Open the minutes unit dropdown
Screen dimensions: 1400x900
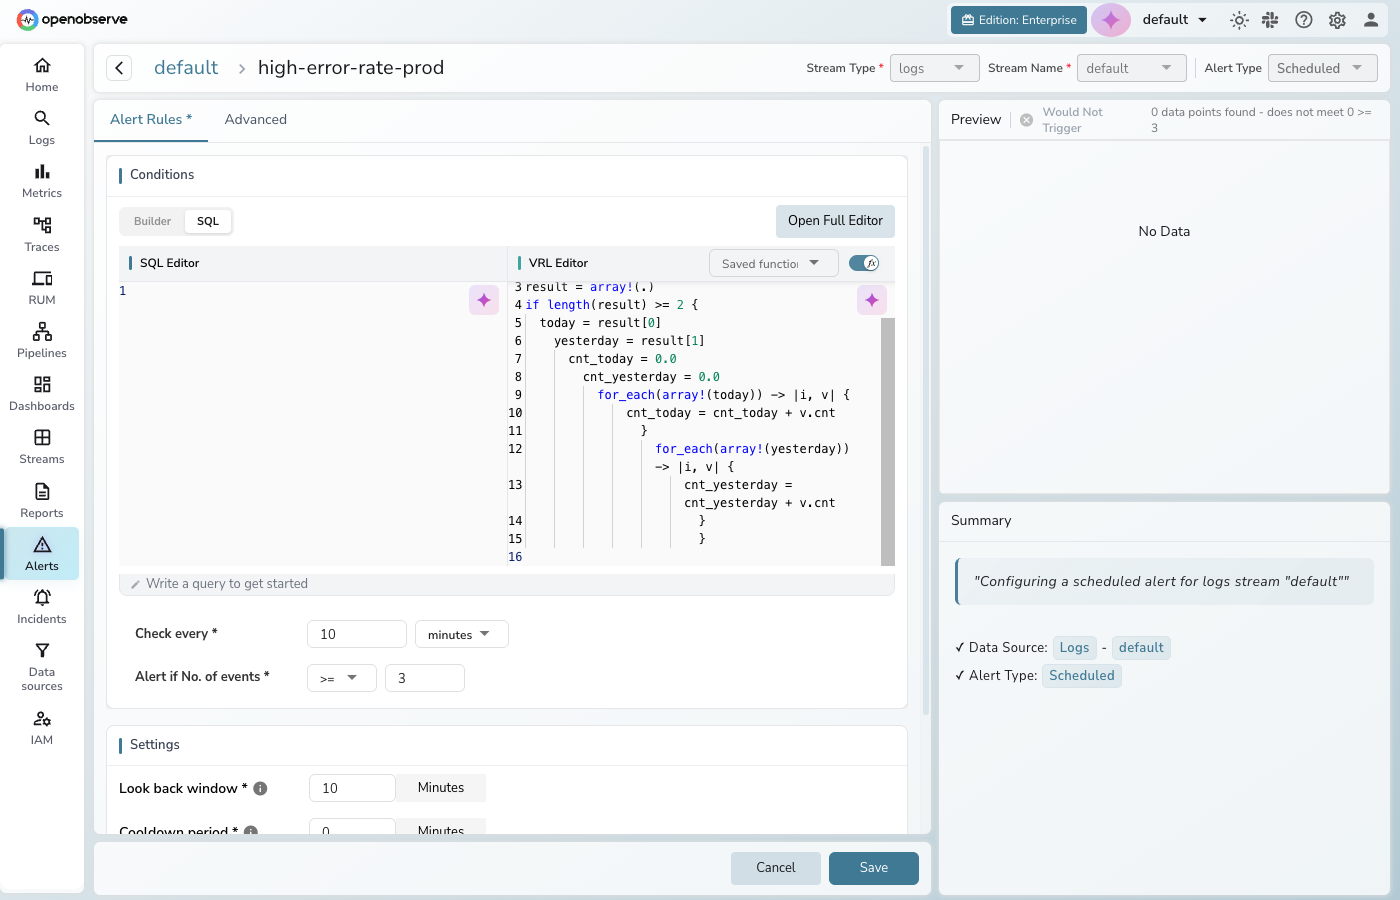pos(461,634)
